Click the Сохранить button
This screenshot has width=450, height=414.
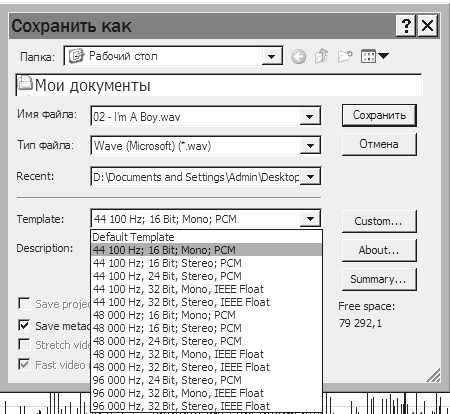pyautogui.click(x=379, y=115)
